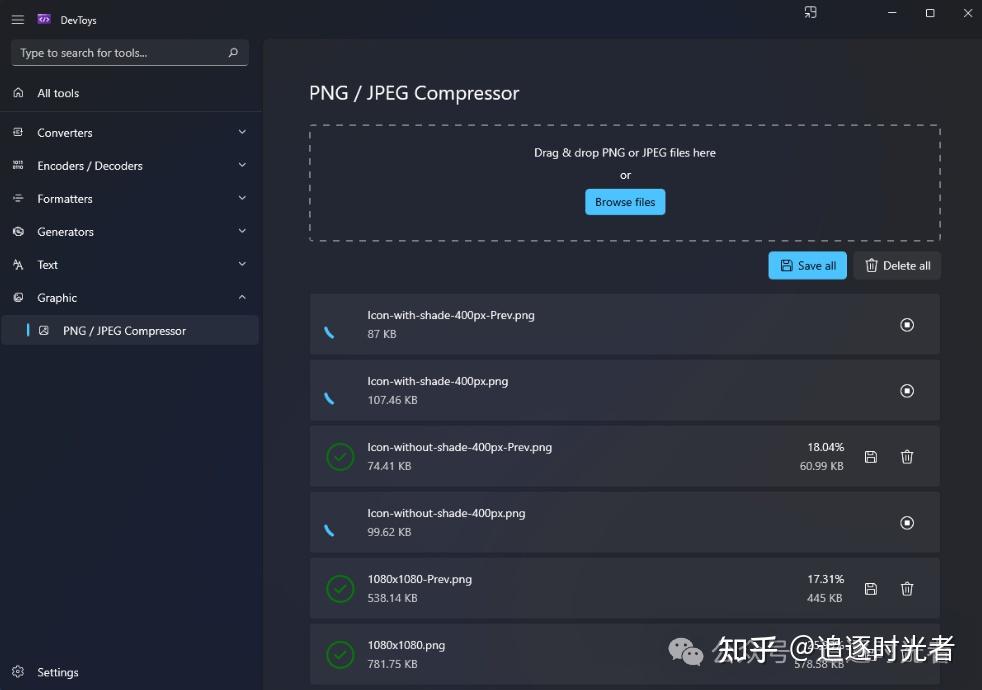Viewport: 982px width, 690px height.
Task: Select the All tools home icon
Action: click(18, 93)
